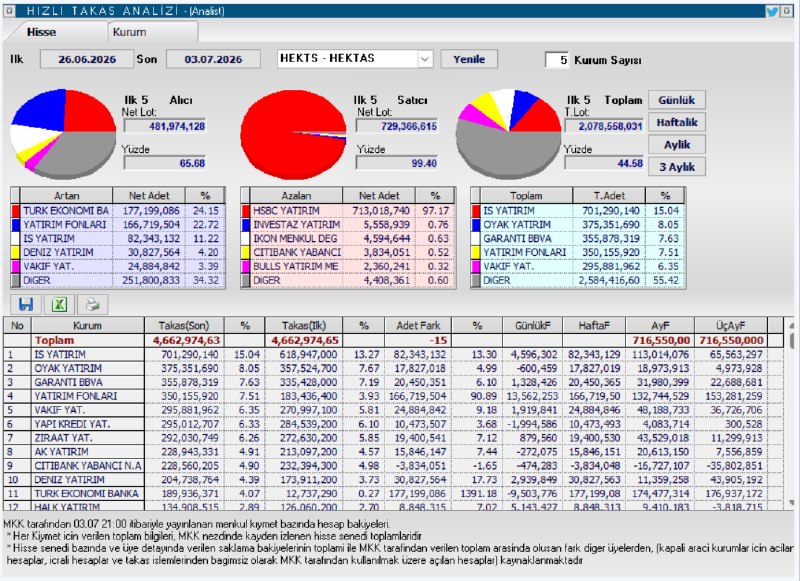Click the Toplam Yüzde value 44.58
800x581 pixels.
pyautogui.click(x=604, y=163)
